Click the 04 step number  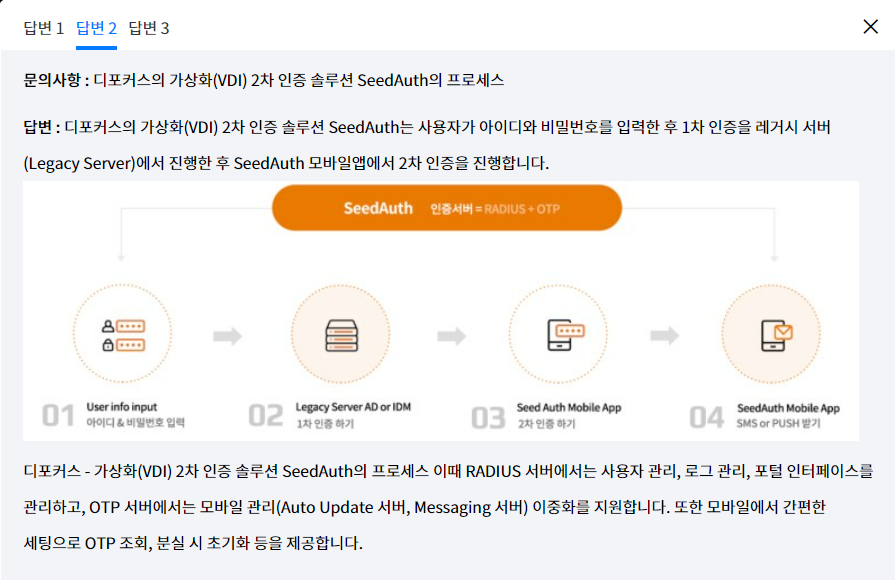[x=707, y=416]
